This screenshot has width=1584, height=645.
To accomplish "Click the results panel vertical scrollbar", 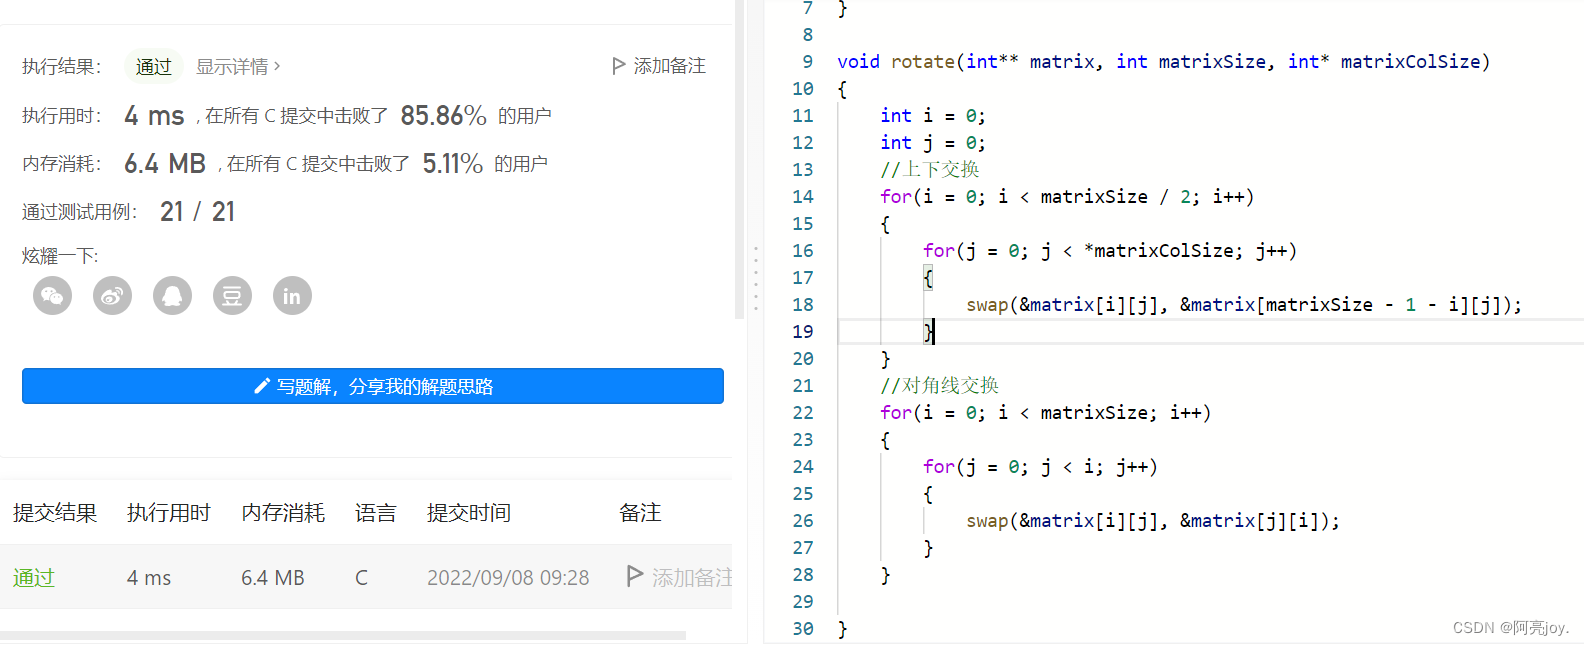I will coord(740,160).
